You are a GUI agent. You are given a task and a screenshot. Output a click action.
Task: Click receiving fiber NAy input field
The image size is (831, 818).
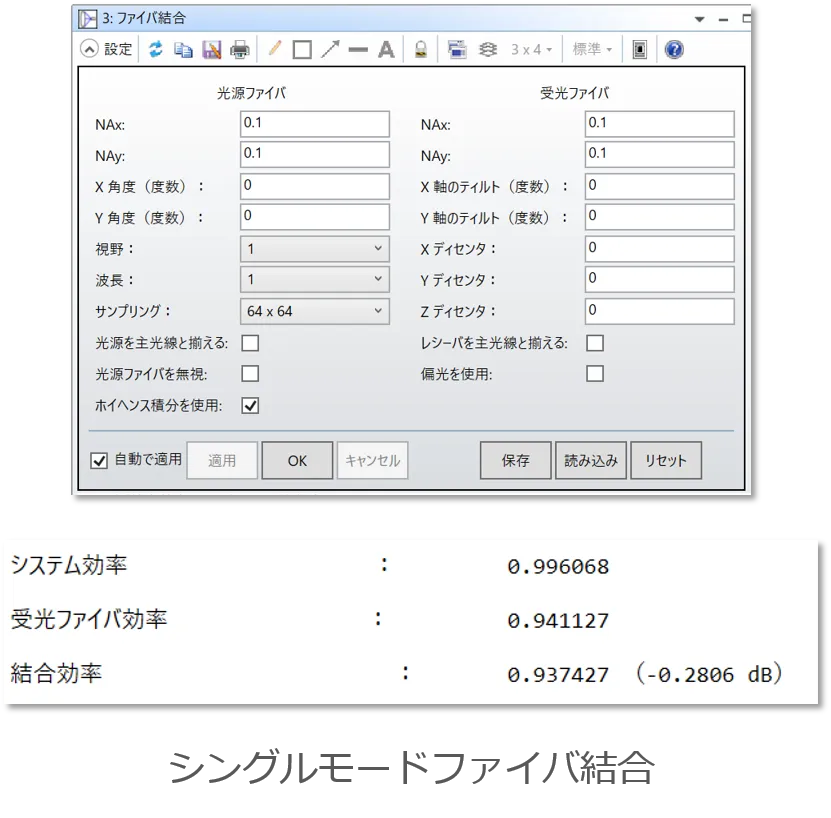point(660,154)
